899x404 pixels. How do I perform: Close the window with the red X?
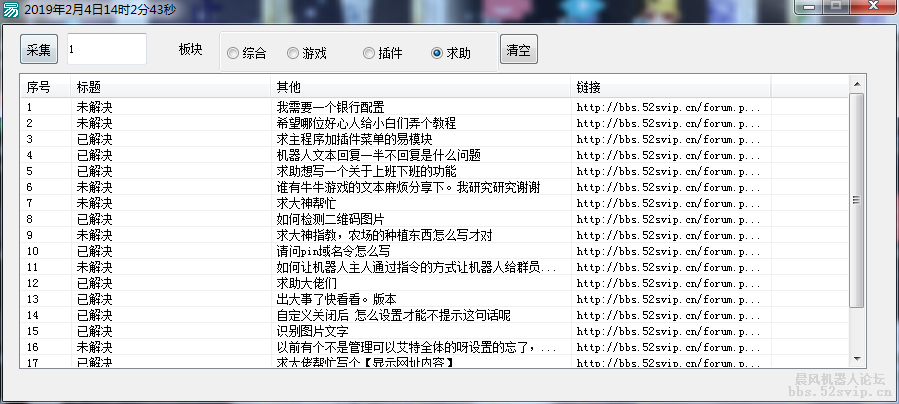pos(873,6)
